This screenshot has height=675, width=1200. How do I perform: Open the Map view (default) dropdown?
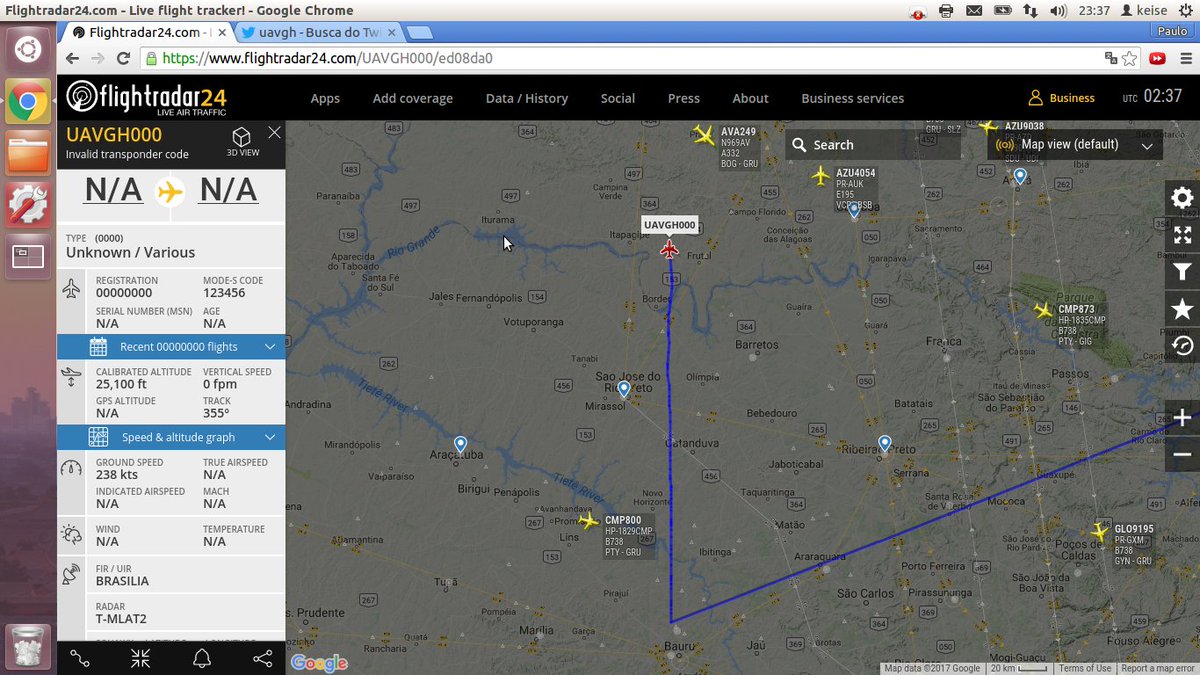(x=1074, y=145)
